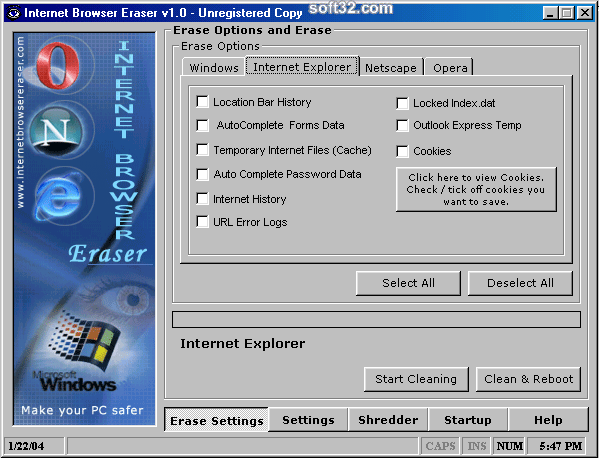
Task: Click the Microsoft Windows flag logo
Action: [85, 341]
